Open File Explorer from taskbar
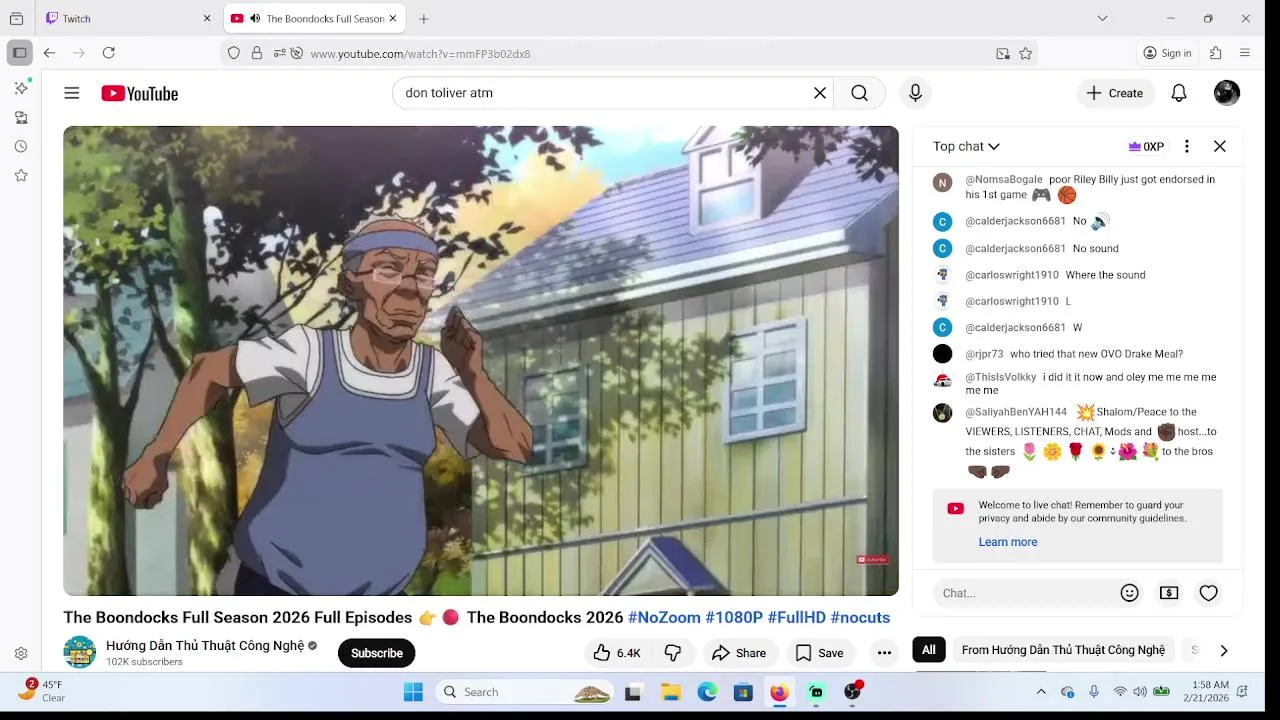 (x=671, y=692)
